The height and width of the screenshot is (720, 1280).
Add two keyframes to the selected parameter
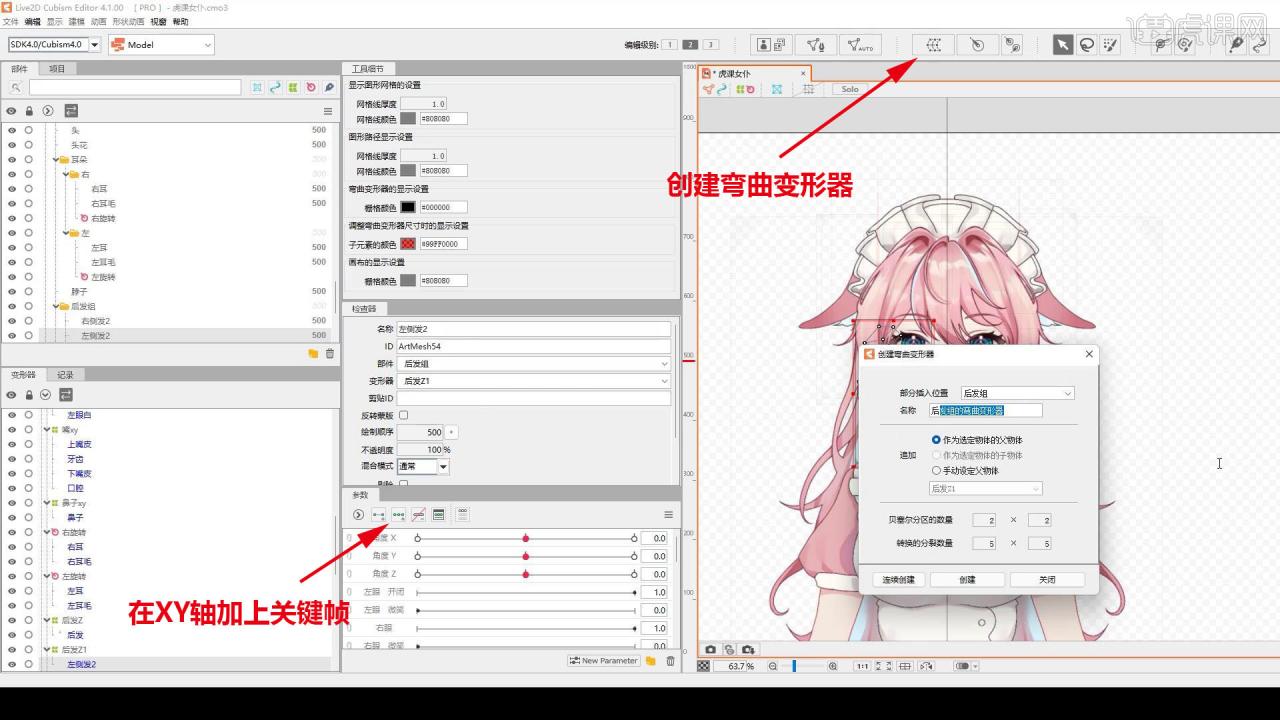click(x=379, y=514)
